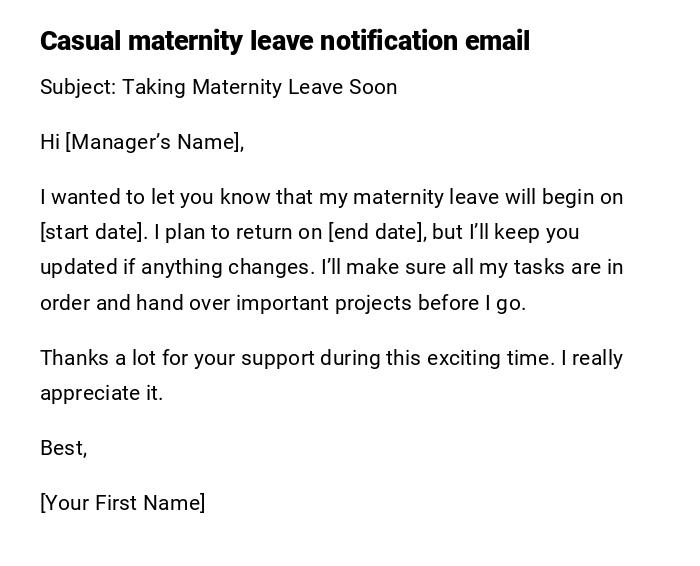Click the '[start date]' placeholder
Image resolution: width=700 pixels, height=566 pixels.
tap(91, 232)
